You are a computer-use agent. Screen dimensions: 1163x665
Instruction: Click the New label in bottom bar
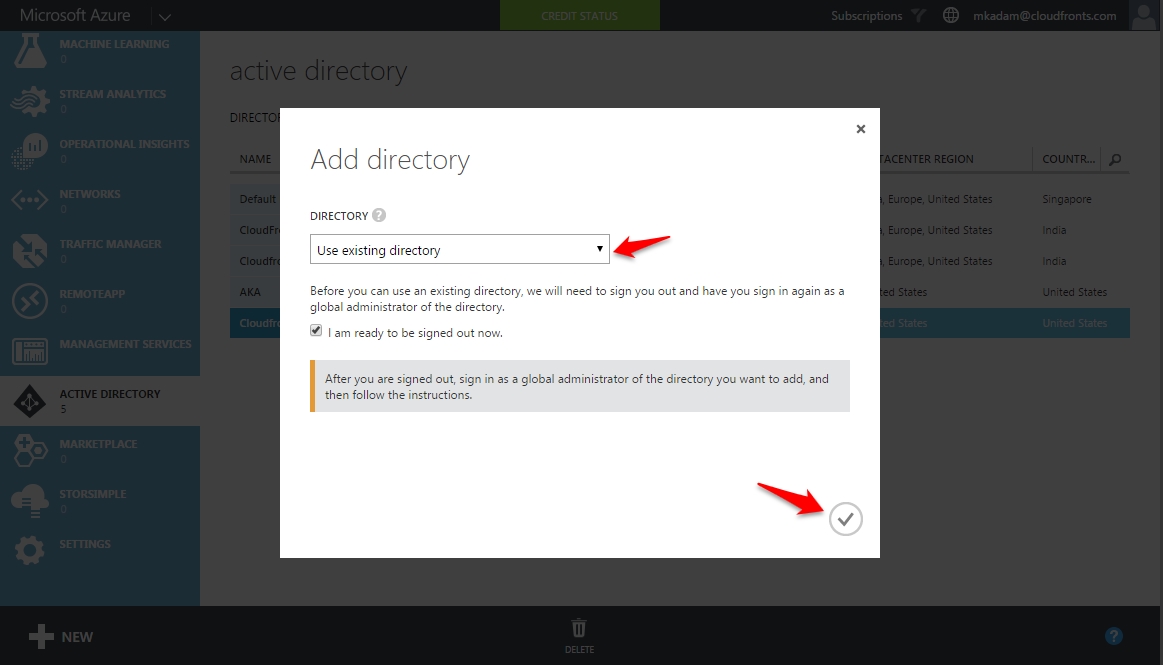click(77, 637)
